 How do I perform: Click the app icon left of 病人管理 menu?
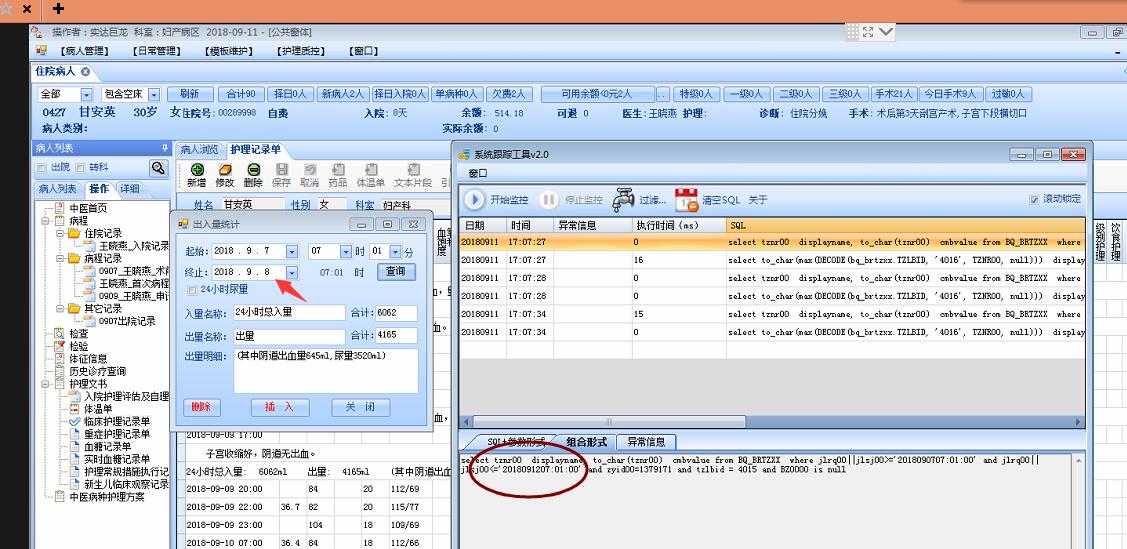coord(41,50)
